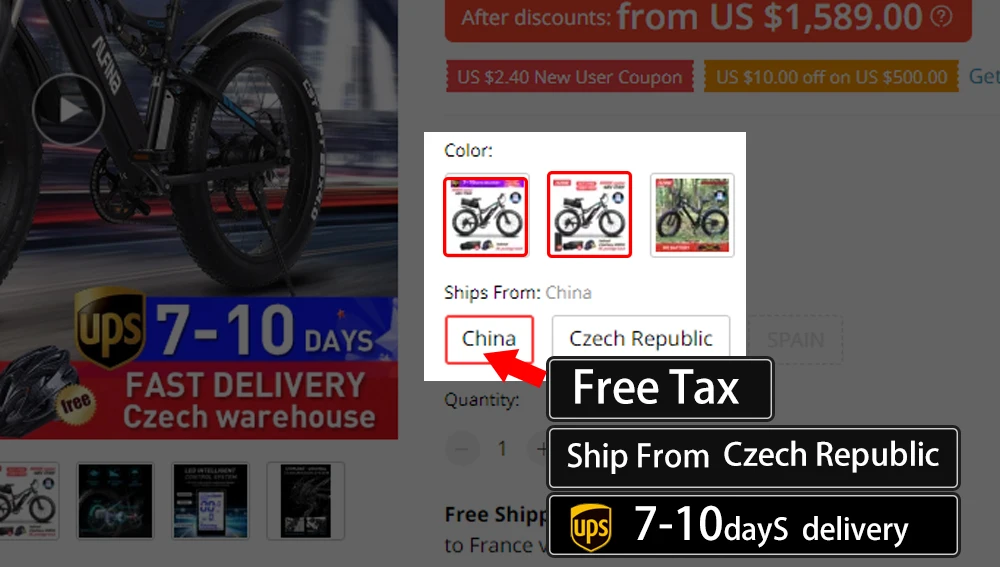This screenshot has height=567, width=1000.
Task: Claim the US $2.40 New User Coupon
Action: (570, 77)
